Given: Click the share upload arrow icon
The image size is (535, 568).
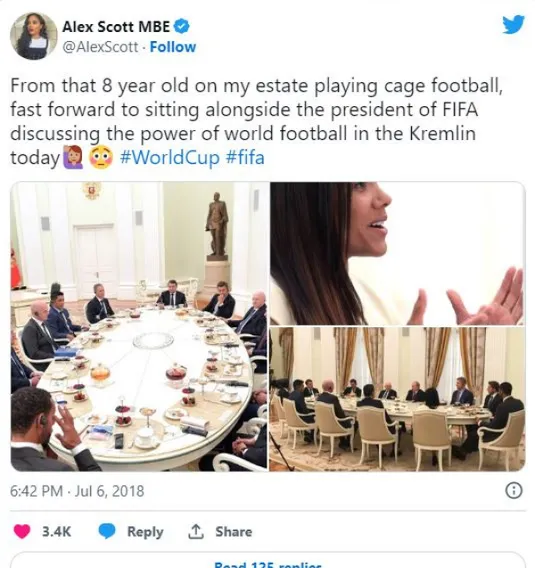Looking at the screenshot, I should pyautogui.click(x=195, y=531).
